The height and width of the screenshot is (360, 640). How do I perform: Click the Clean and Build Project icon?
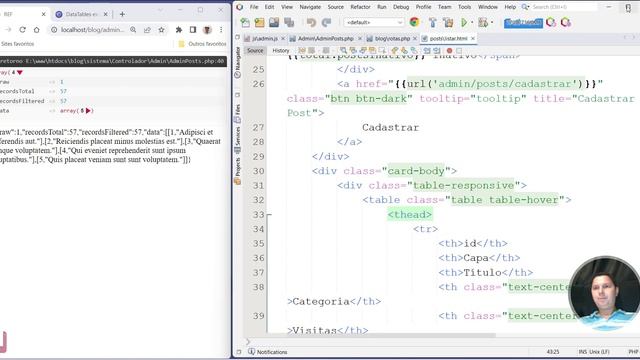(x=448, y=22)
